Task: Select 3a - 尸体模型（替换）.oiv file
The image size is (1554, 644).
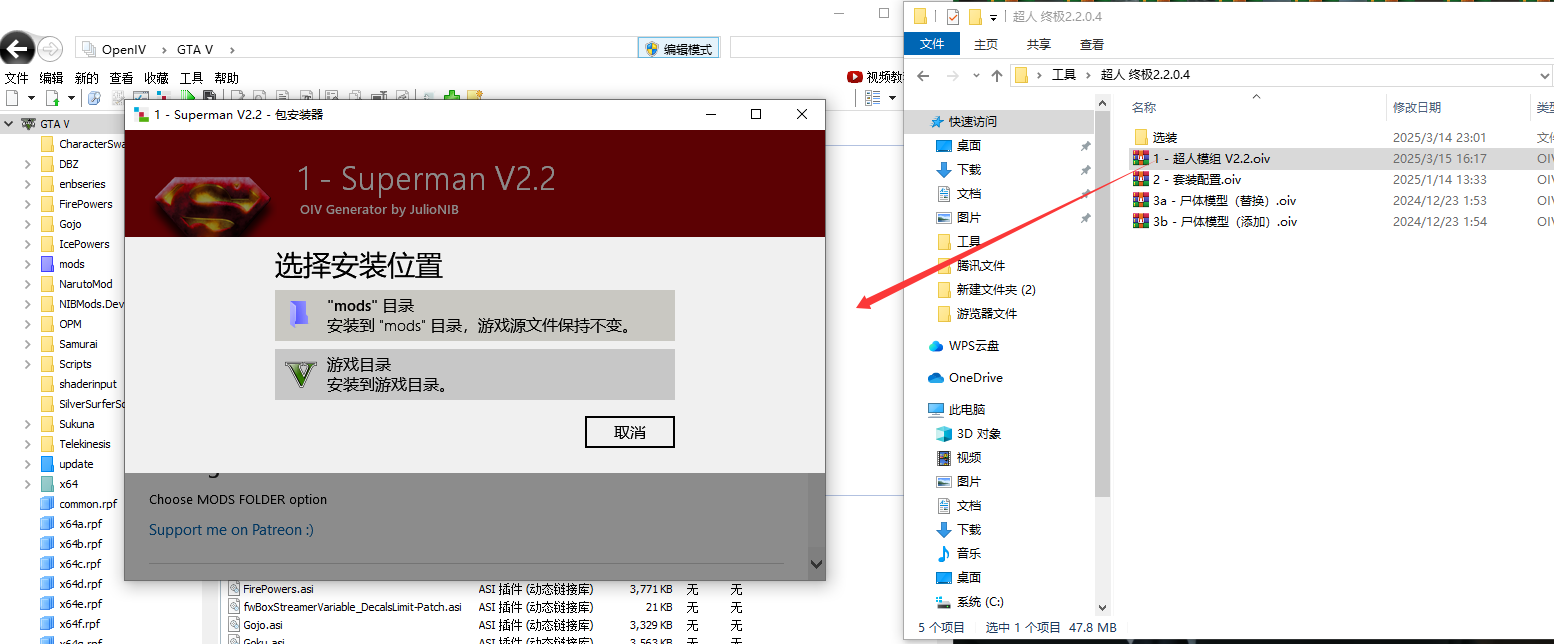Action: pyautogui.click(x=1214, y=201)
